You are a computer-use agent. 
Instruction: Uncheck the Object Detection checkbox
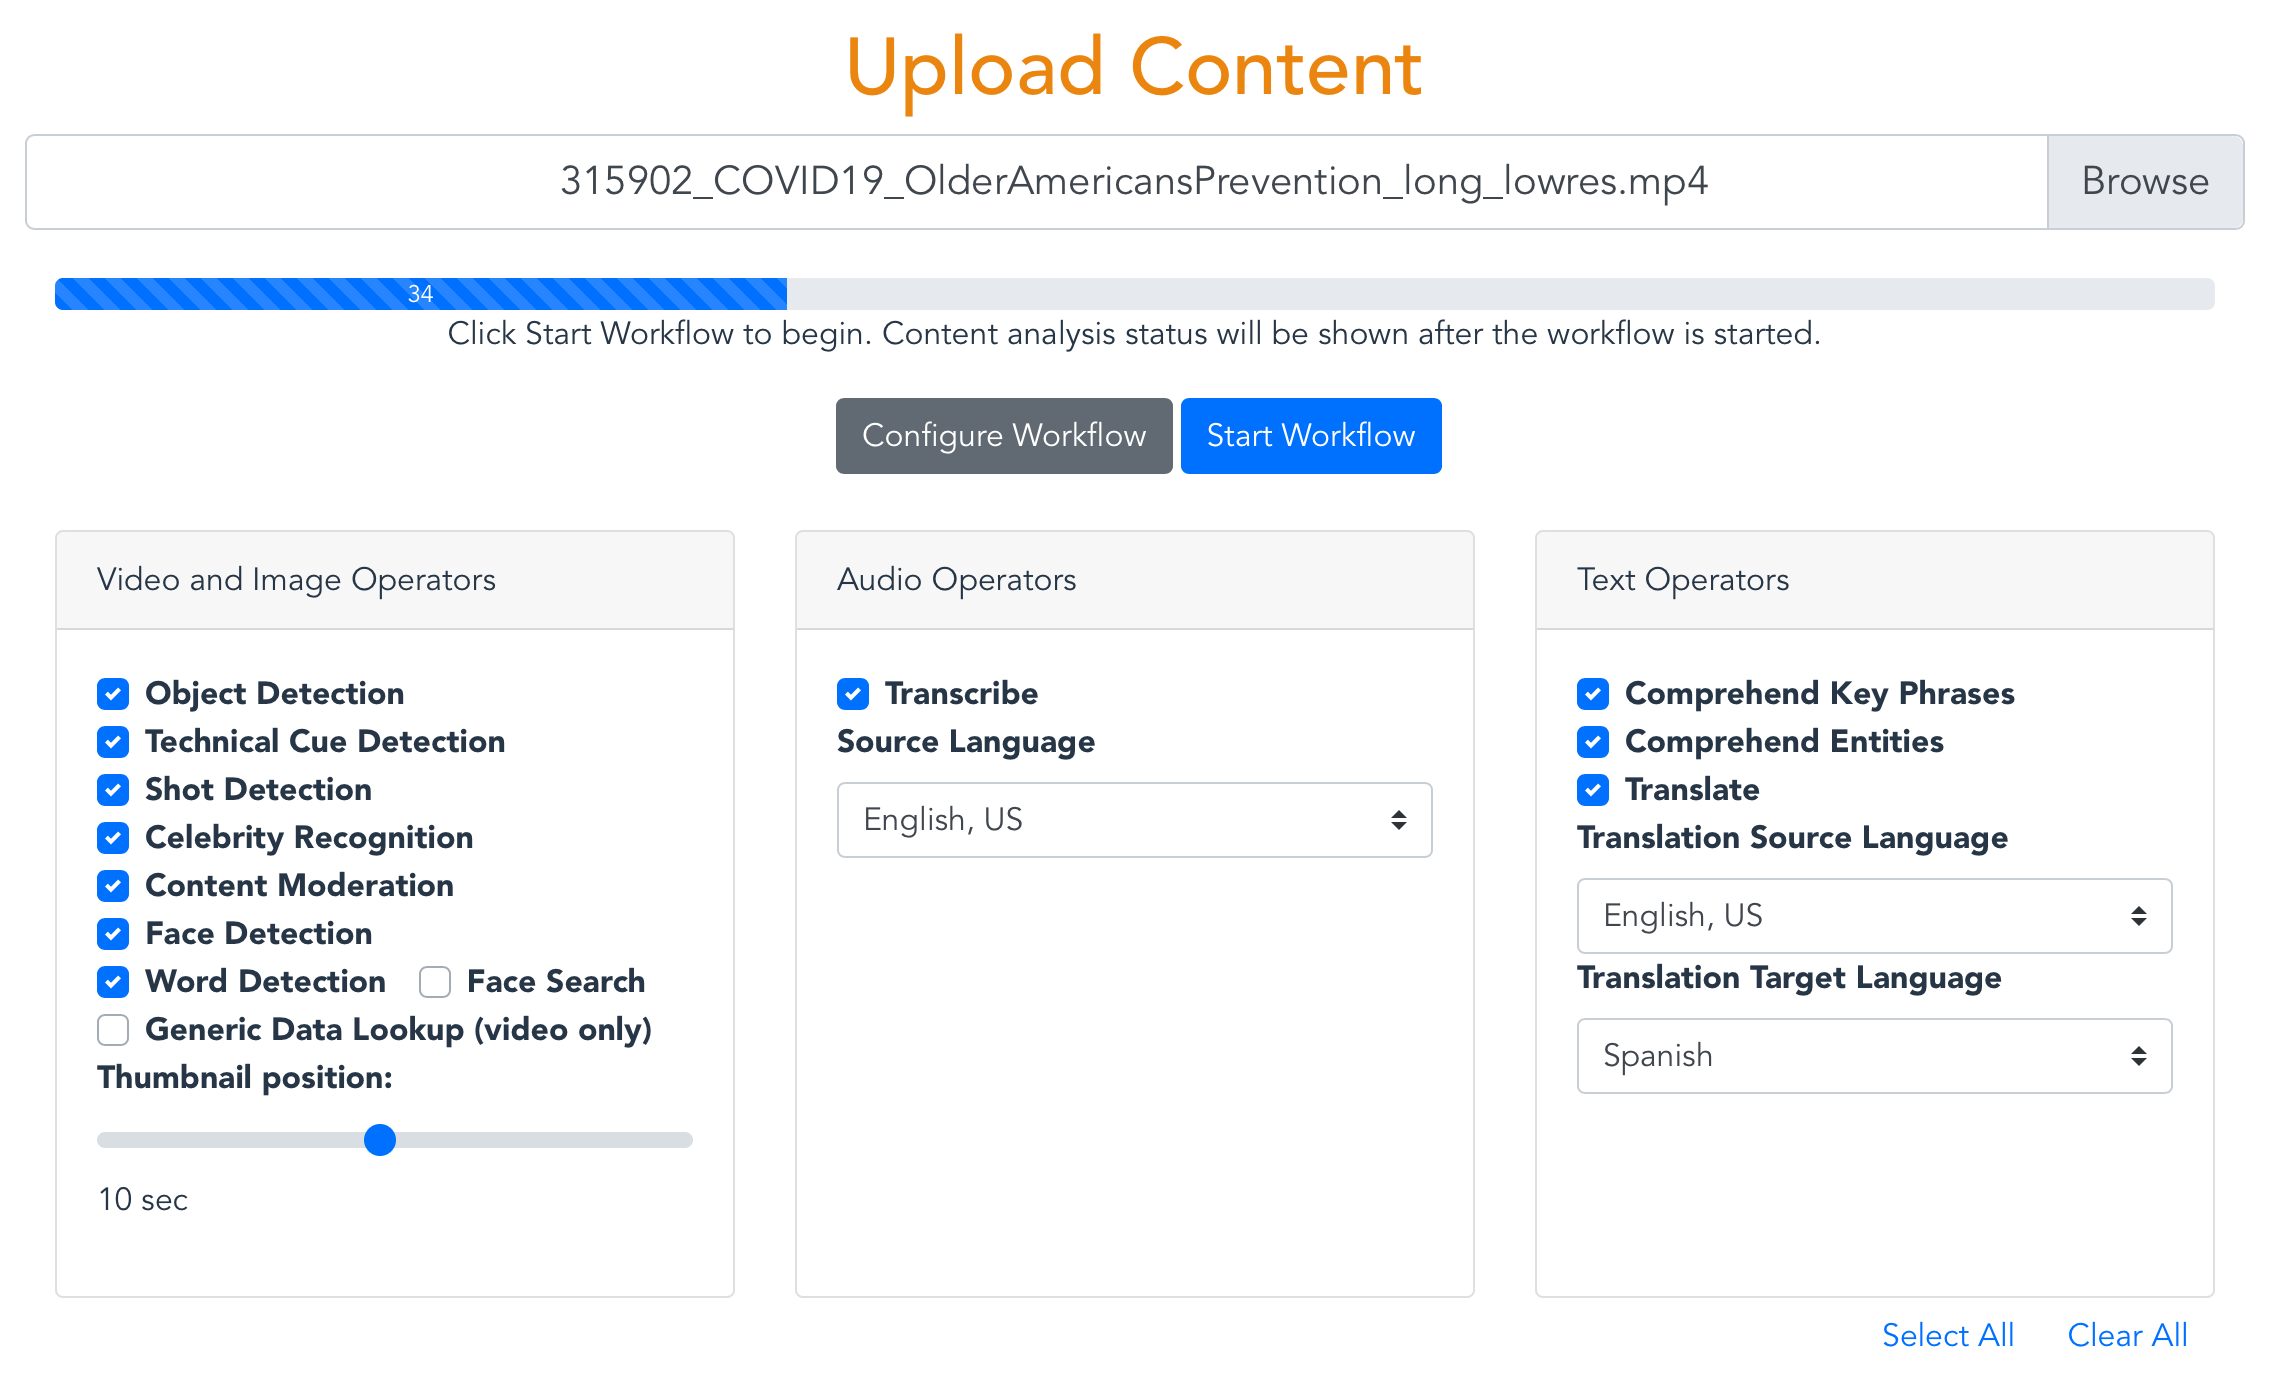coord(113,693)
